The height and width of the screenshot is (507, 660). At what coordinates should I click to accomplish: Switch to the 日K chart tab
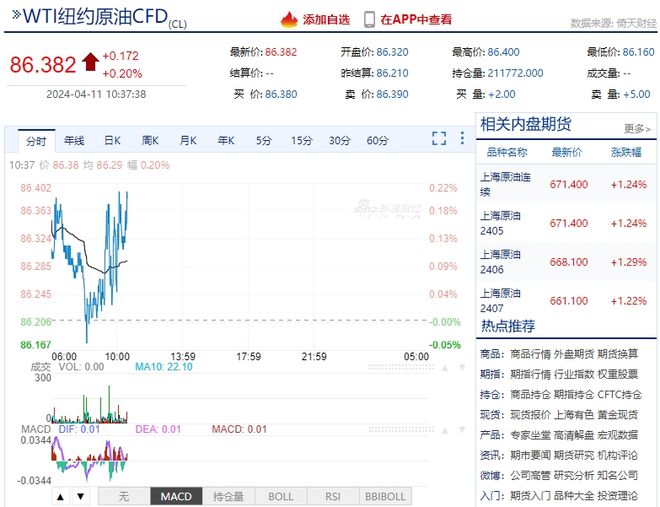tap(112, 141)
